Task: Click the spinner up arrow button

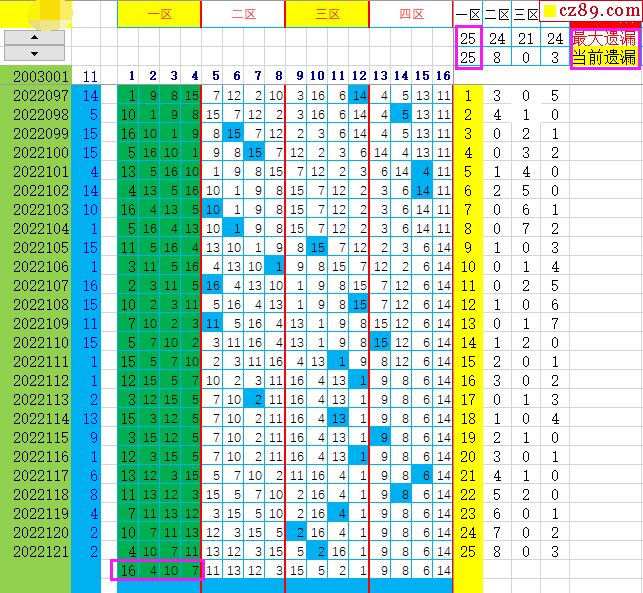Action: click(34, 38)
